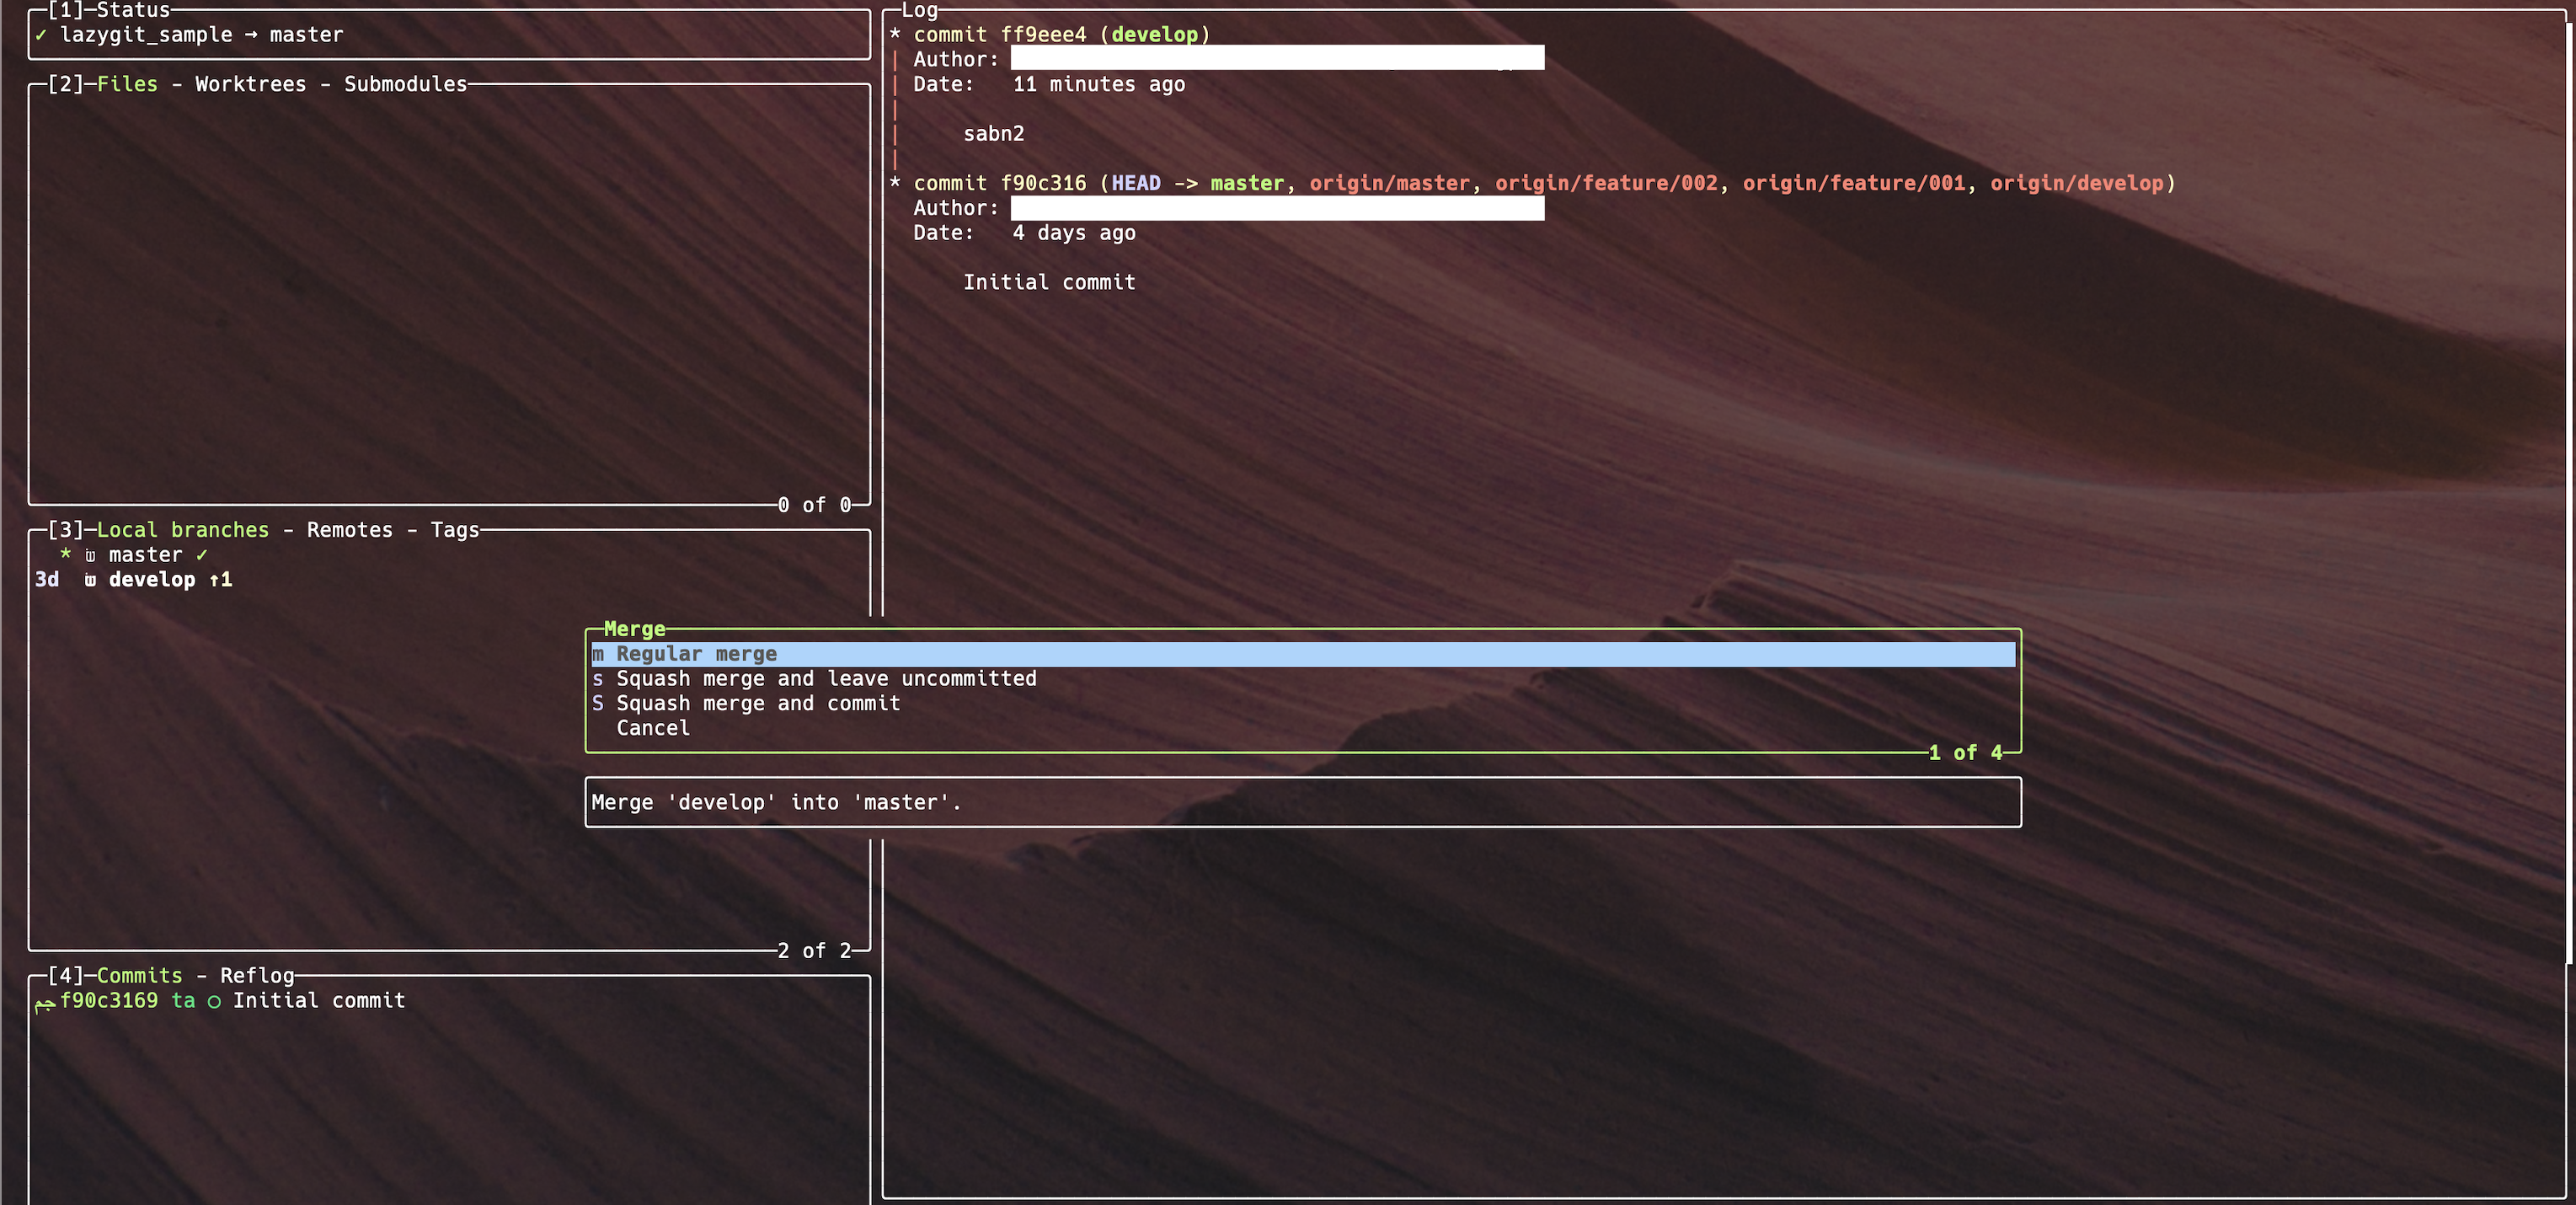Screen dimensions: 2576x1205
Task: Choose Squash merge and leave uncommitted
Action: tap(826, 679)
